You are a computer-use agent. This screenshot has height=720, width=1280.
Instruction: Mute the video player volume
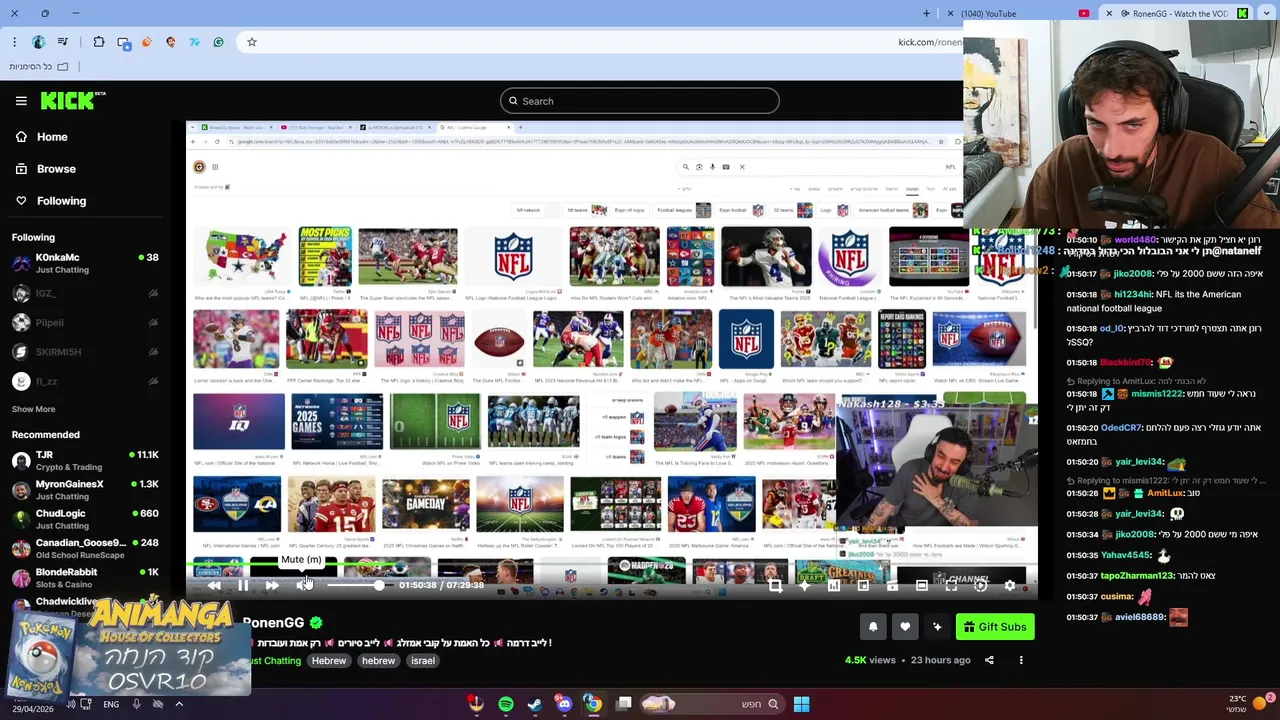[302, 586]
